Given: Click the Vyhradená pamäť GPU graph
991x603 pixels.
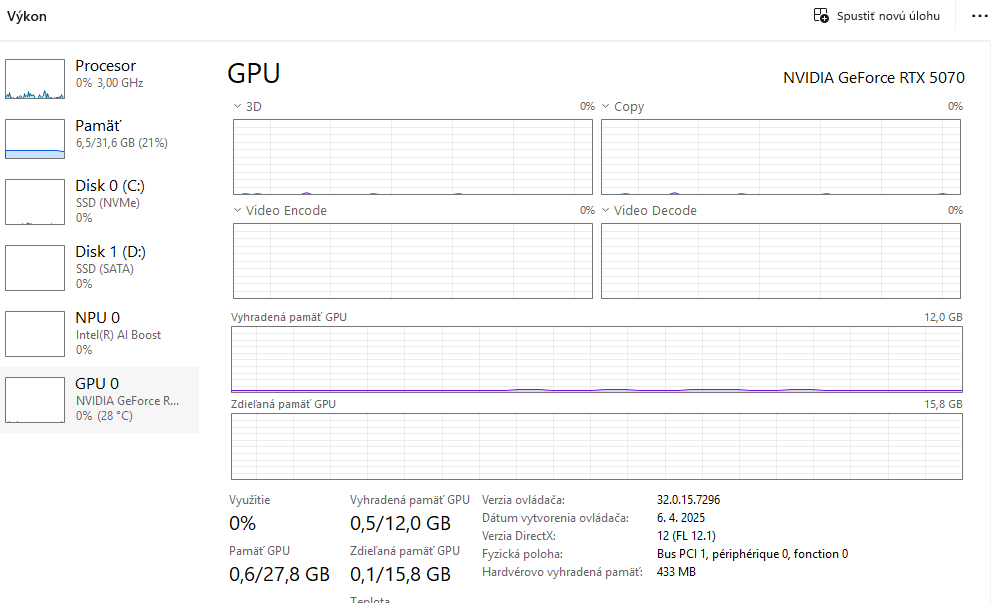Looking at the screenshot, I should 596,359.
